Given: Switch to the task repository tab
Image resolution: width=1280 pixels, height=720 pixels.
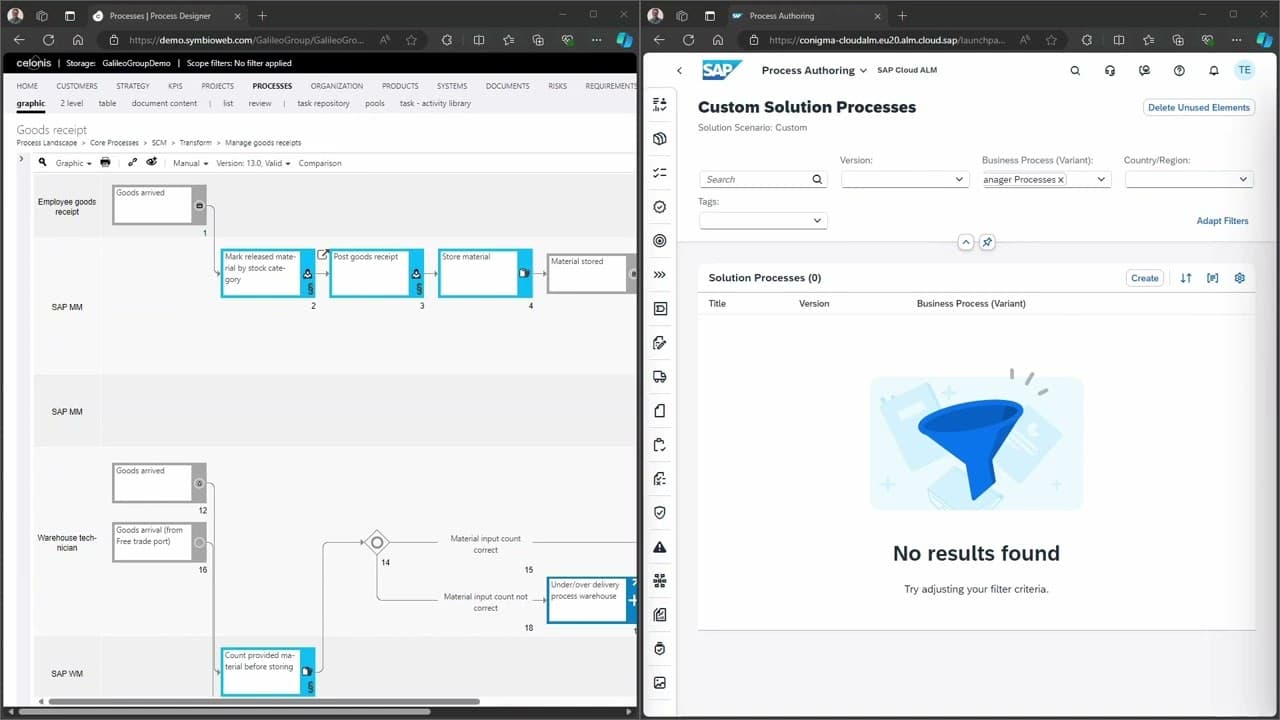Looking at the screenshot, I should [x=323, y=103].
